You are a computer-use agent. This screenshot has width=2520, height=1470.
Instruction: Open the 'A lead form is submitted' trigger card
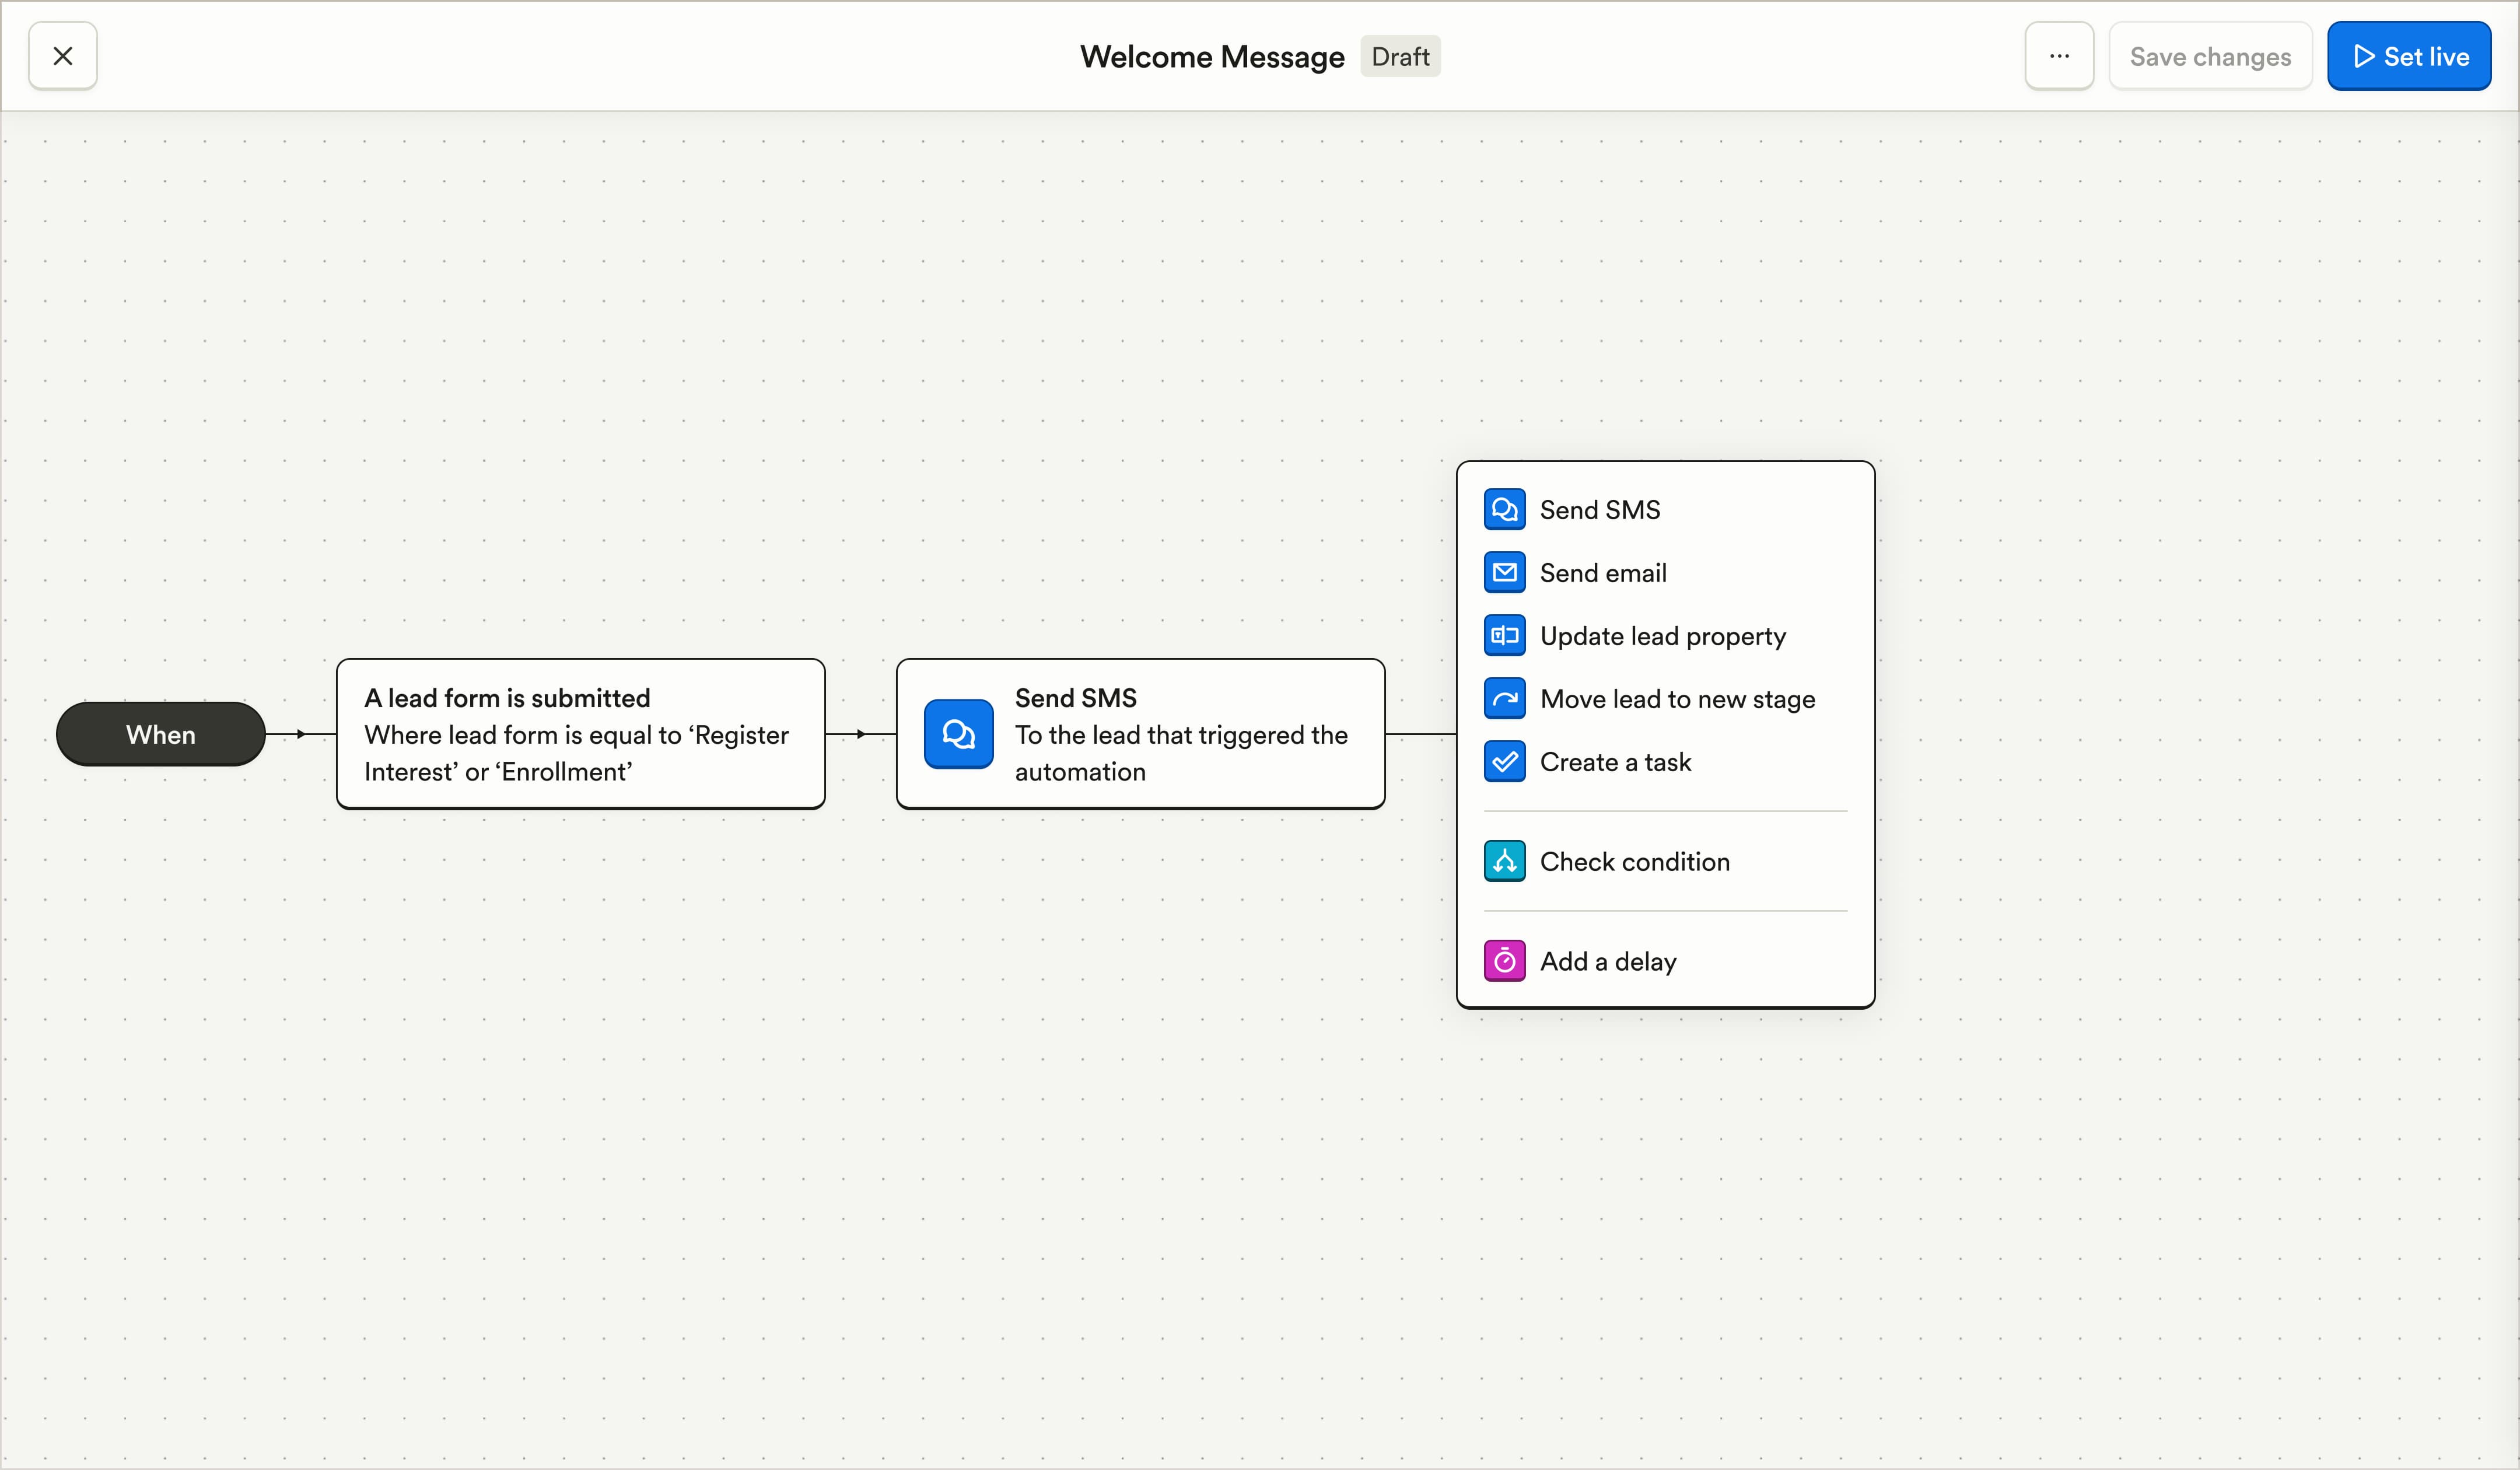(x=580, y=734)
